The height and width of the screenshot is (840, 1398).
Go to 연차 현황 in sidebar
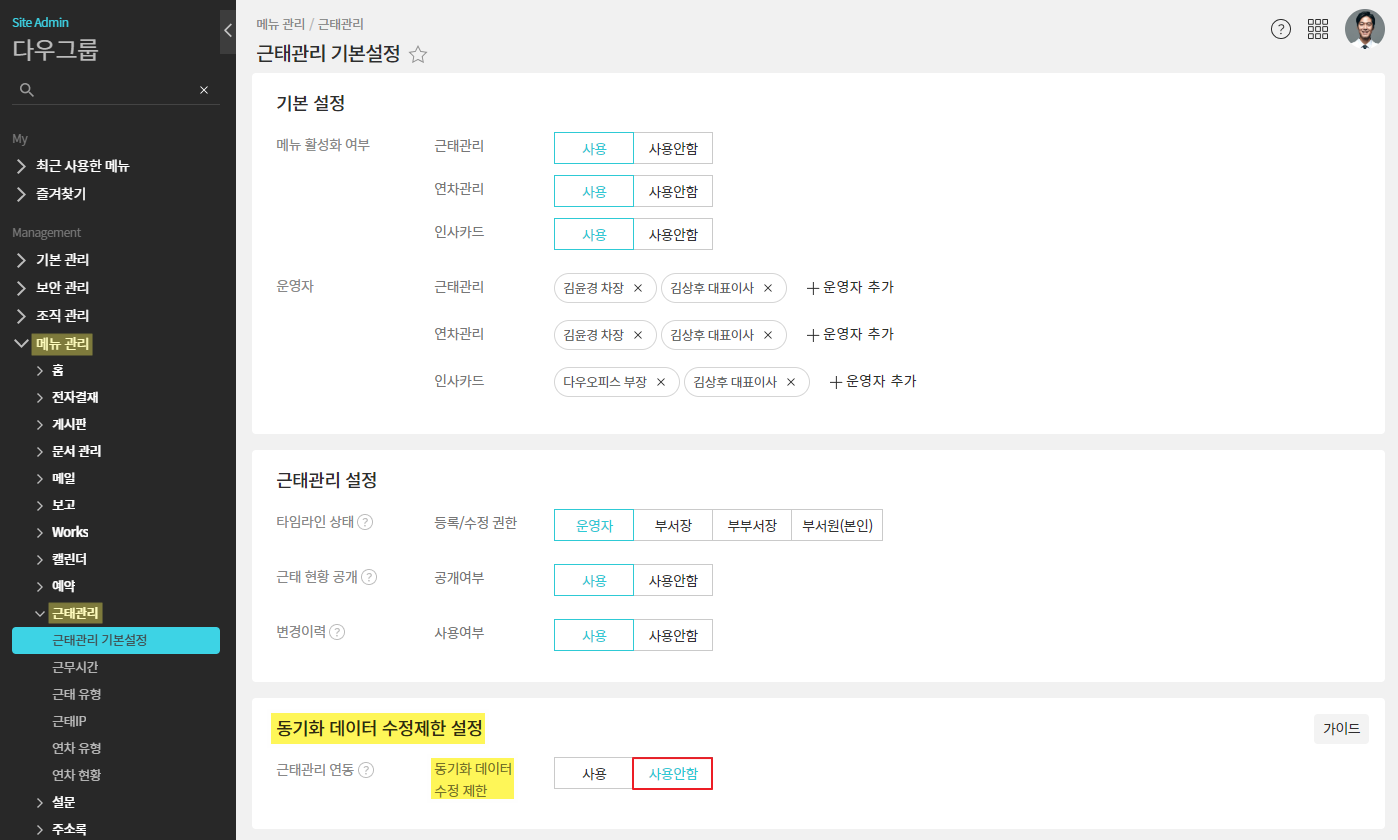tap(76, 775)
